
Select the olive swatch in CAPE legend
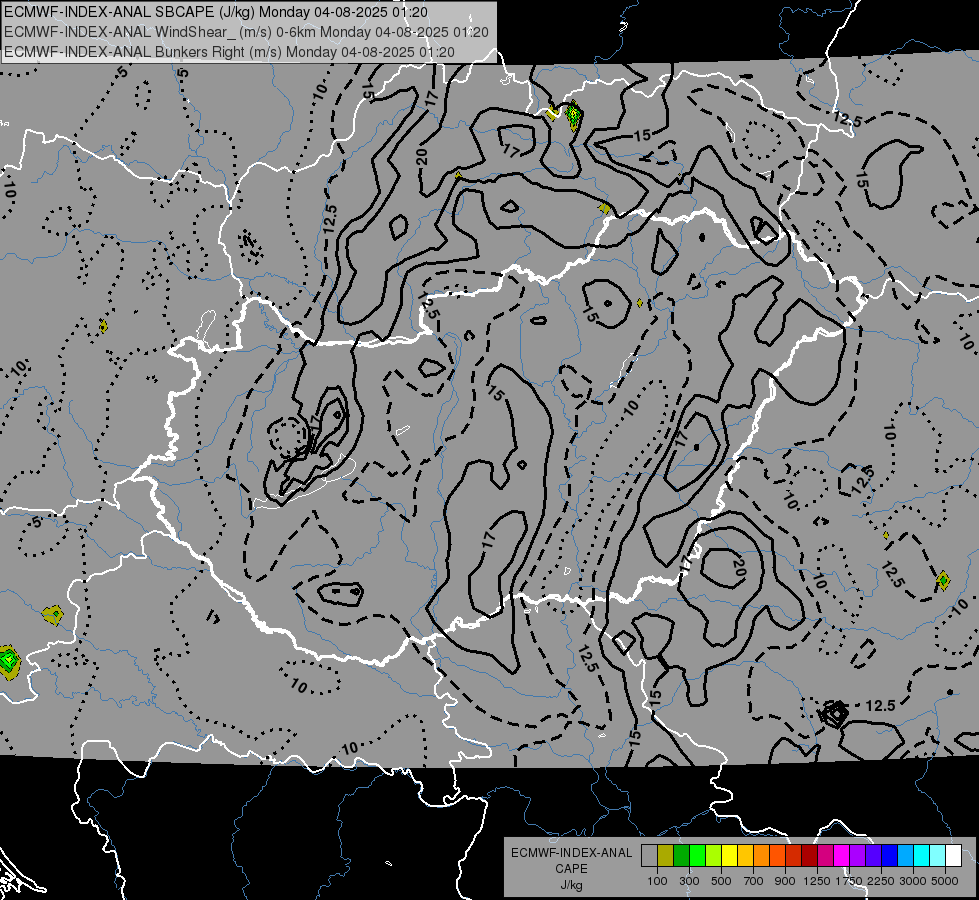pyautogui.click(x=666, y=856)
